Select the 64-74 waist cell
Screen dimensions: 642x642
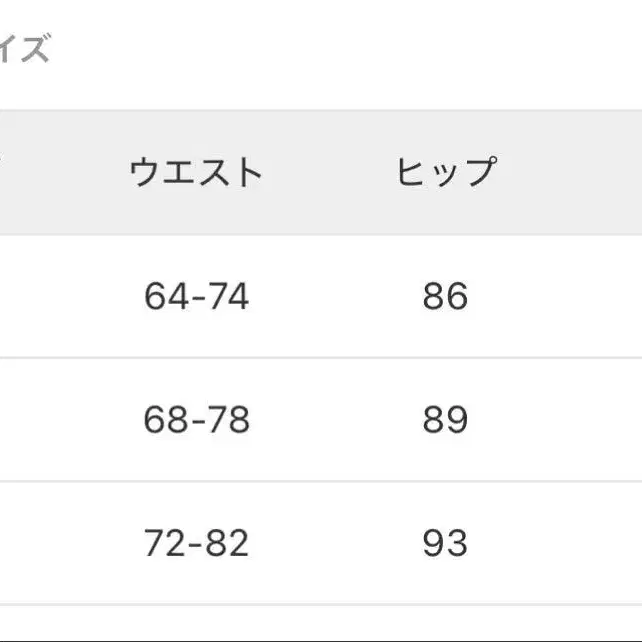click(196, 296)
